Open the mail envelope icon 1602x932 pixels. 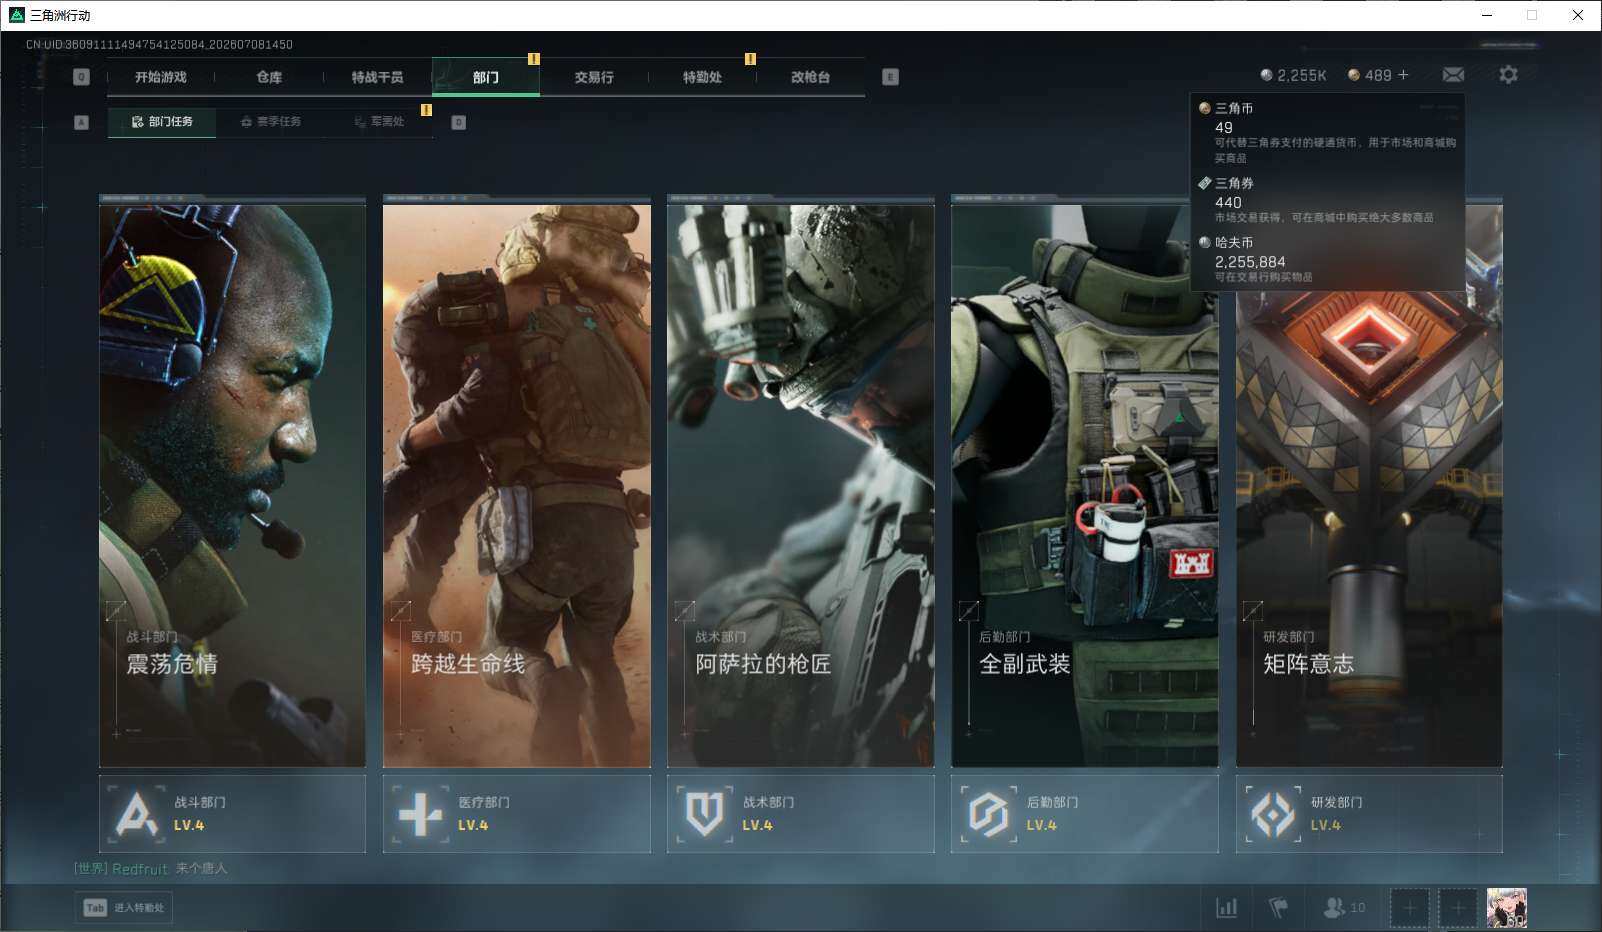tap(1453, 75)
